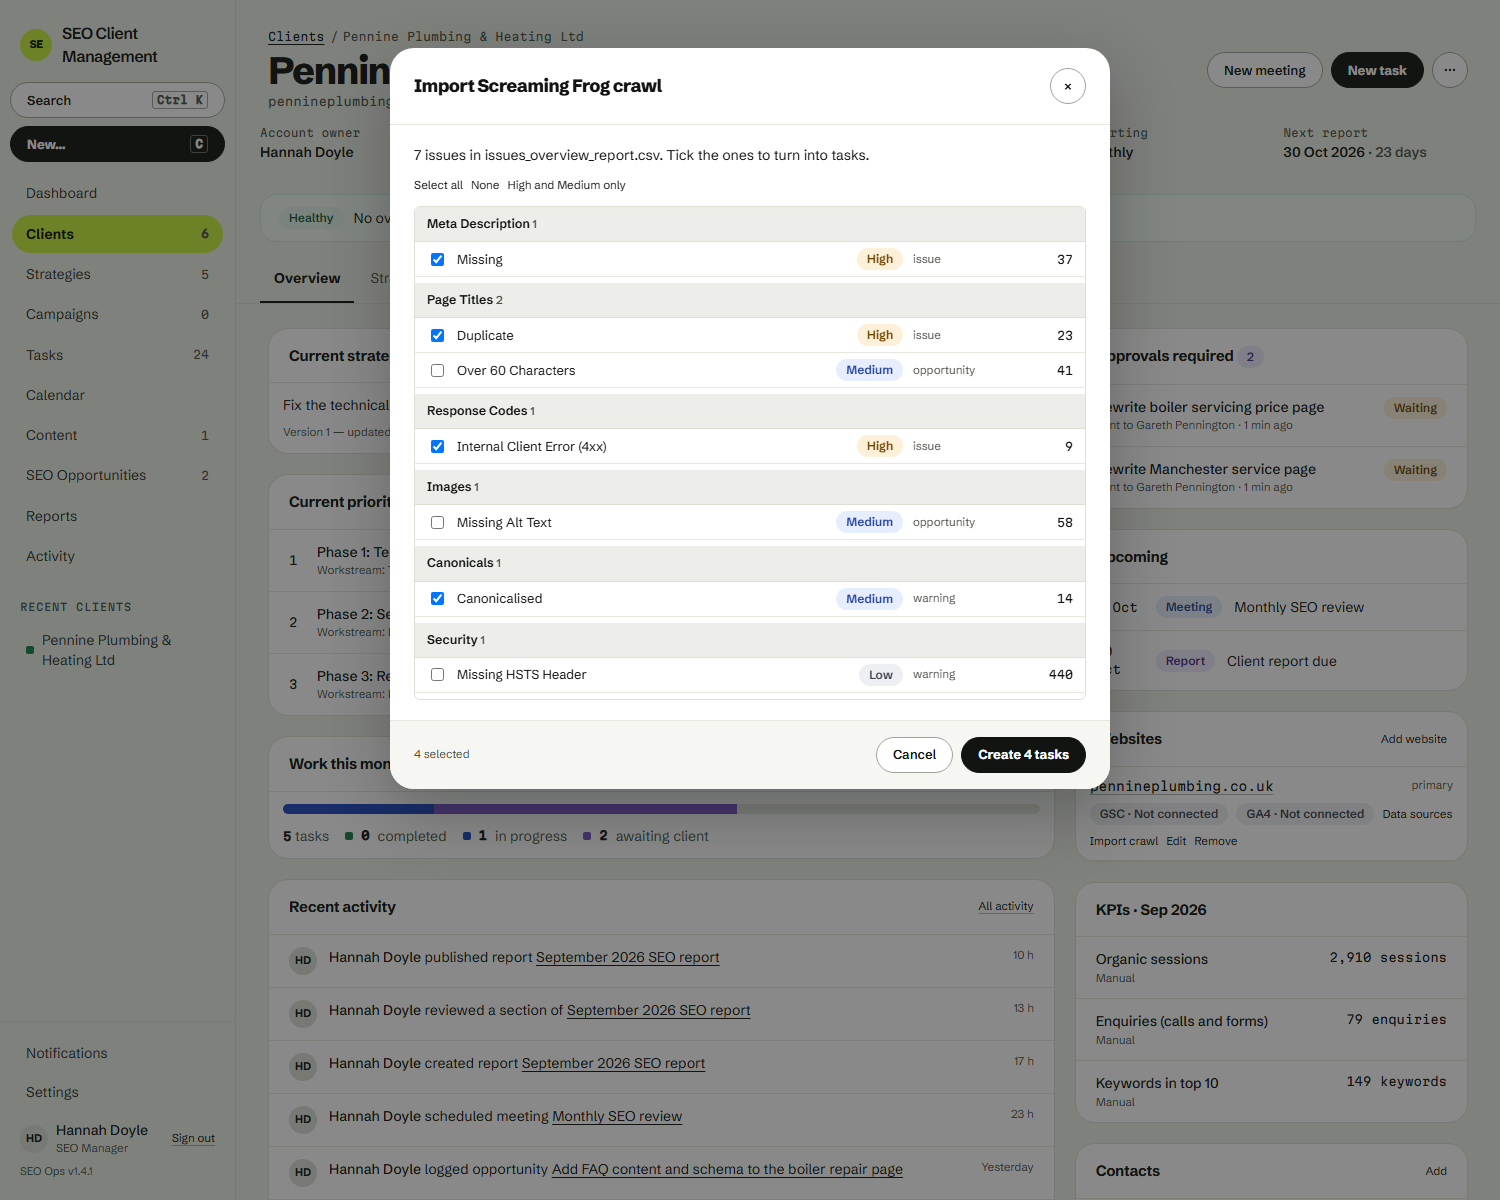Click the work this month progress bar

(661, 808)
